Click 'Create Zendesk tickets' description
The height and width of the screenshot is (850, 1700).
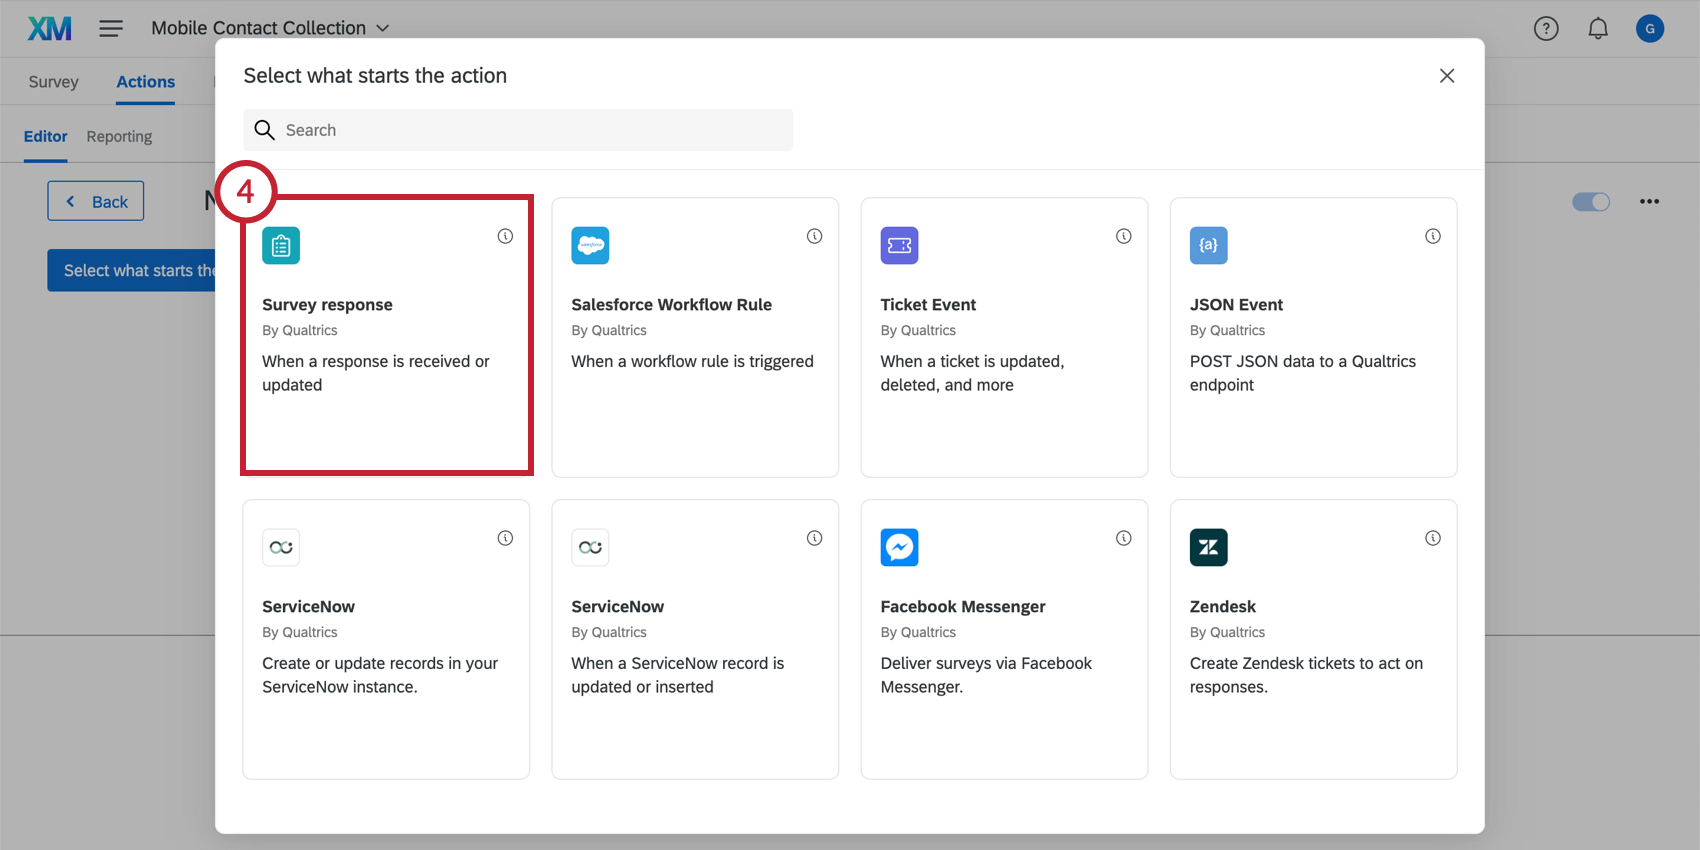tap(1306, 675)
